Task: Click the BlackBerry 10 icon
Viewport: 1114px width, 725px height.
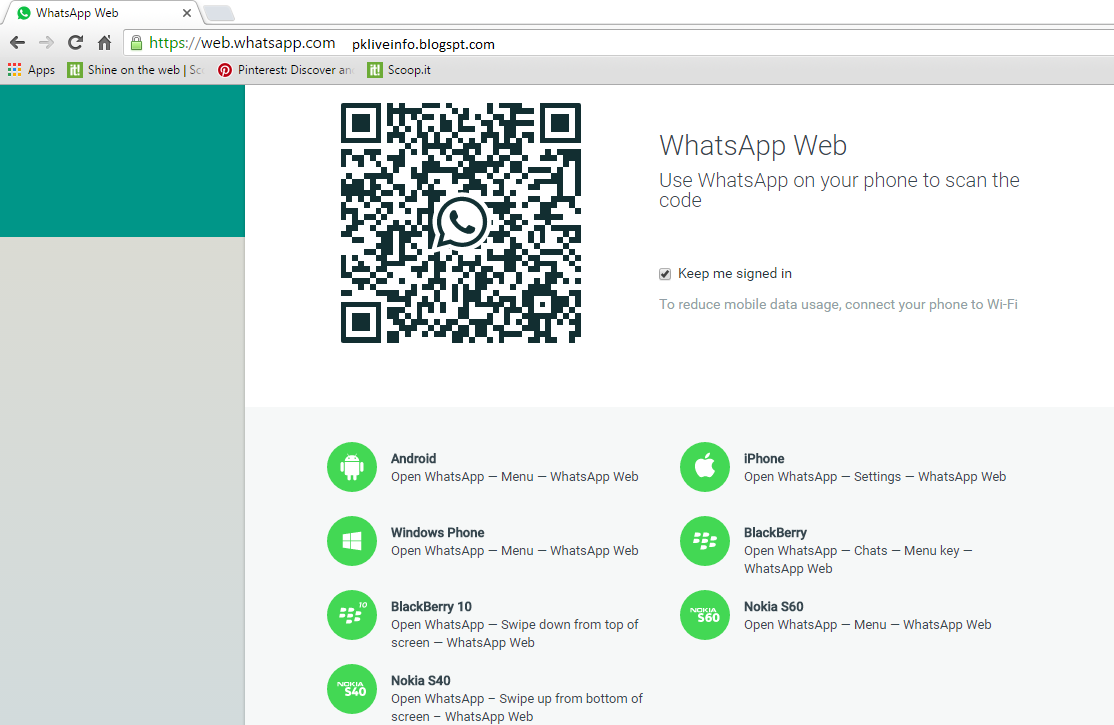Action: [352, 615]
